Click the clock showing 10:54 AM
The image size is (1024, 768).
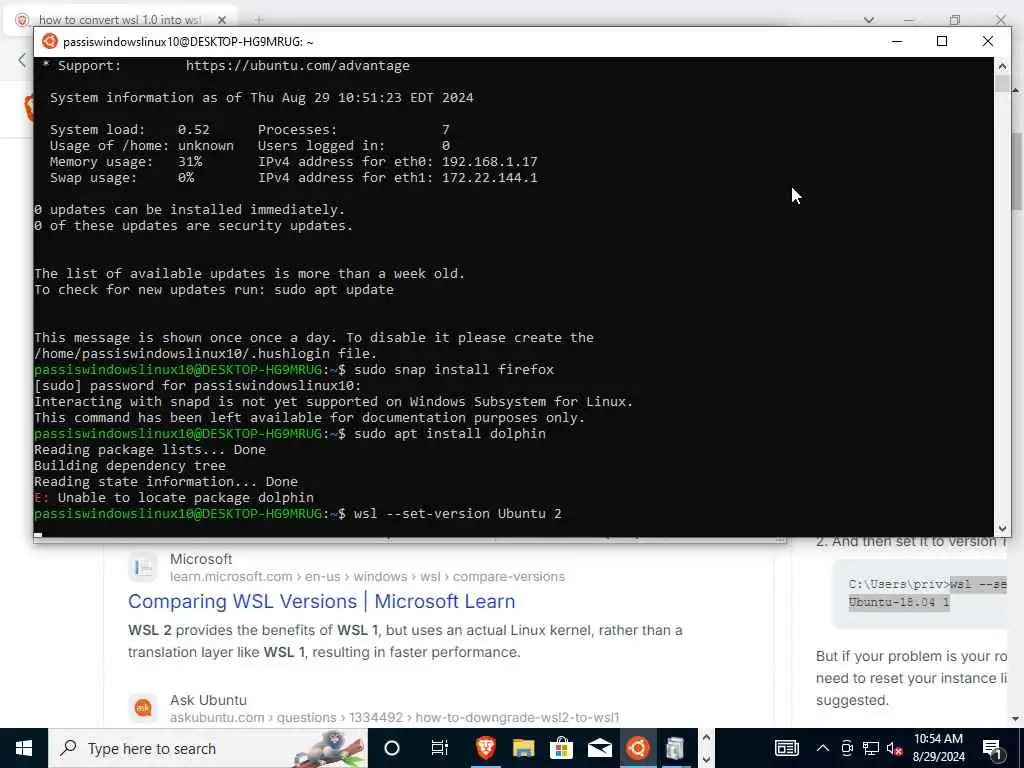tap(938, 748)
